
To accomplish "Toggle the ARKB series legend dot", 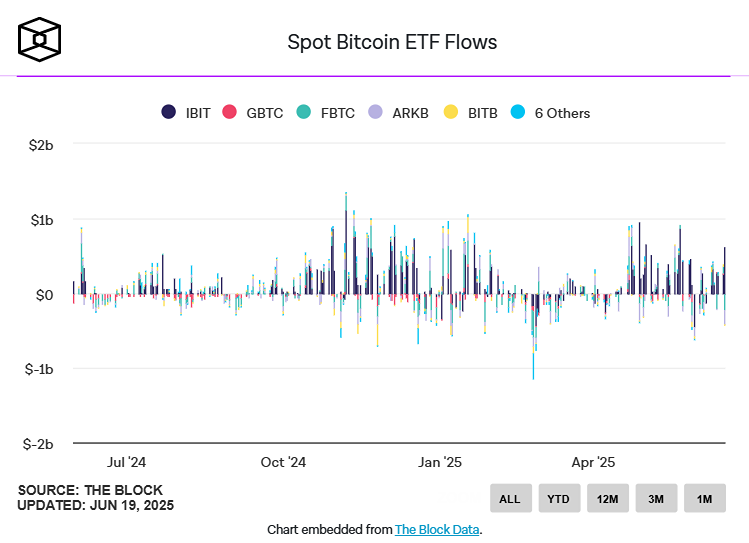I will tap(376, 113).
